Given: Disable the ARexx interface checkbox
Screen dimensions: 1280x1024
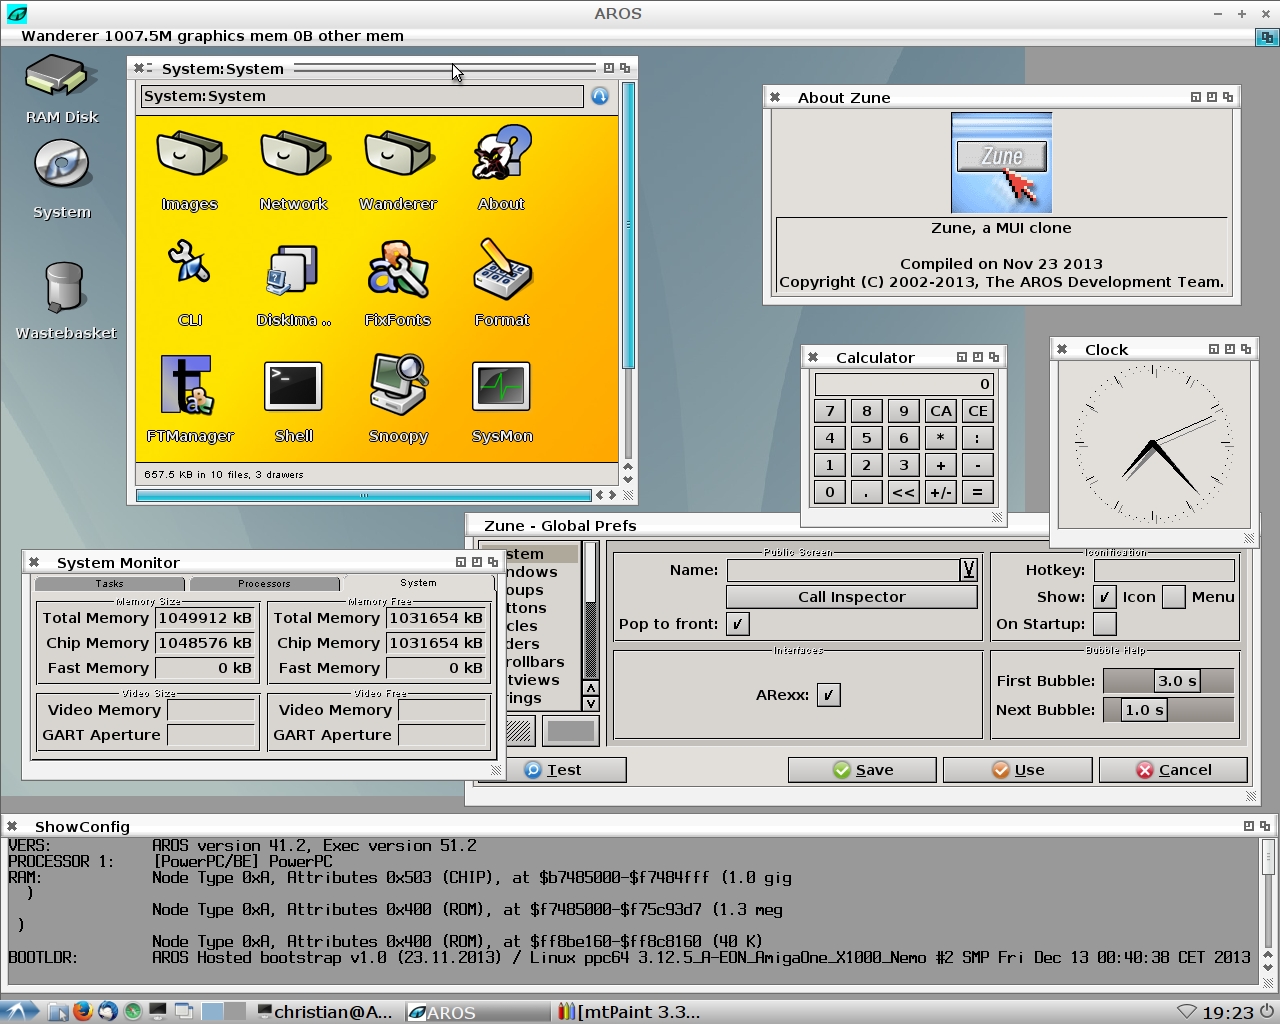Looking at the screenshot, I should (829, 695).
